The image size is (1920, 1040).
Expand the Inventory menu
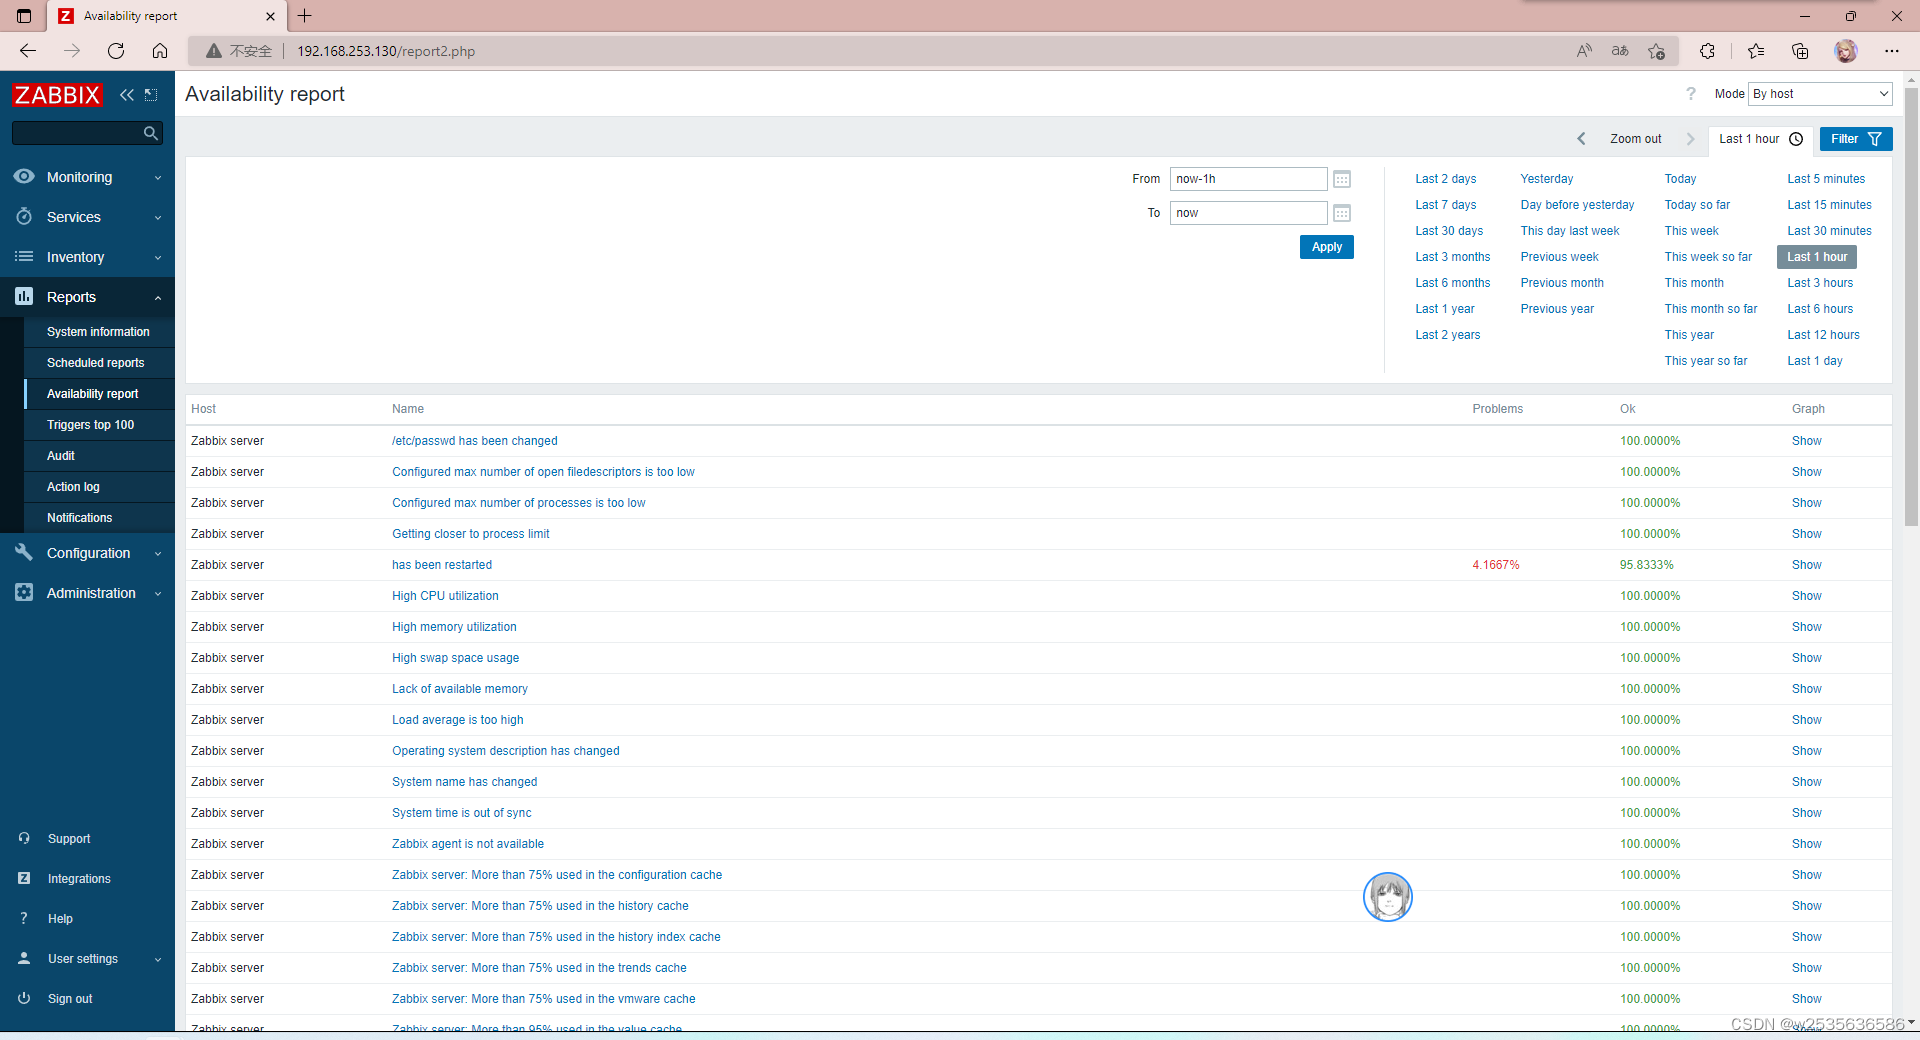[x=87, y=257]
